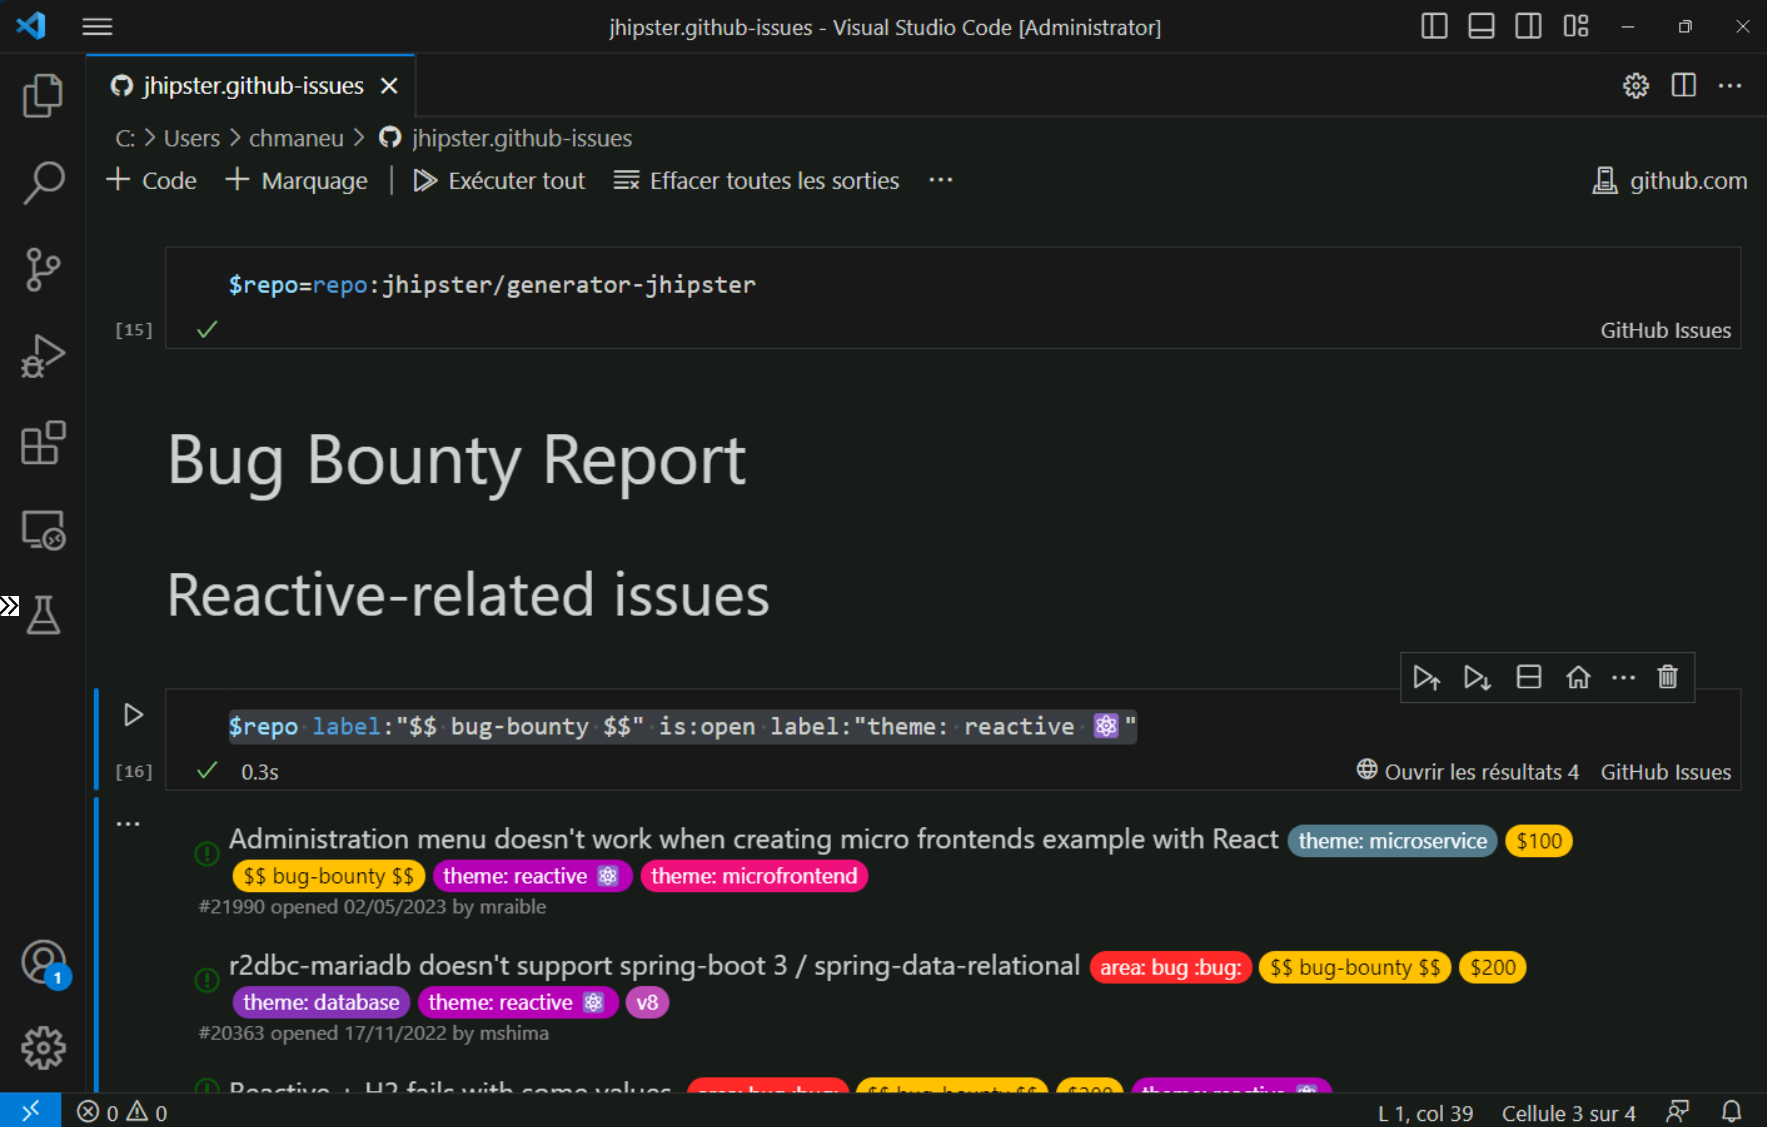
Task: Click #20363 opened 17/11/2022 by mshima
Action: click(x=373, y=1033)
